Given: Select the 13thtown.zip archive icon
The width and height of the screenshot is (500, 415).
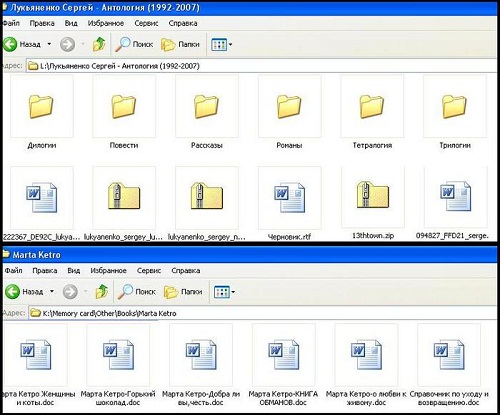Looking at the screenshot, I should coord(373,195).
